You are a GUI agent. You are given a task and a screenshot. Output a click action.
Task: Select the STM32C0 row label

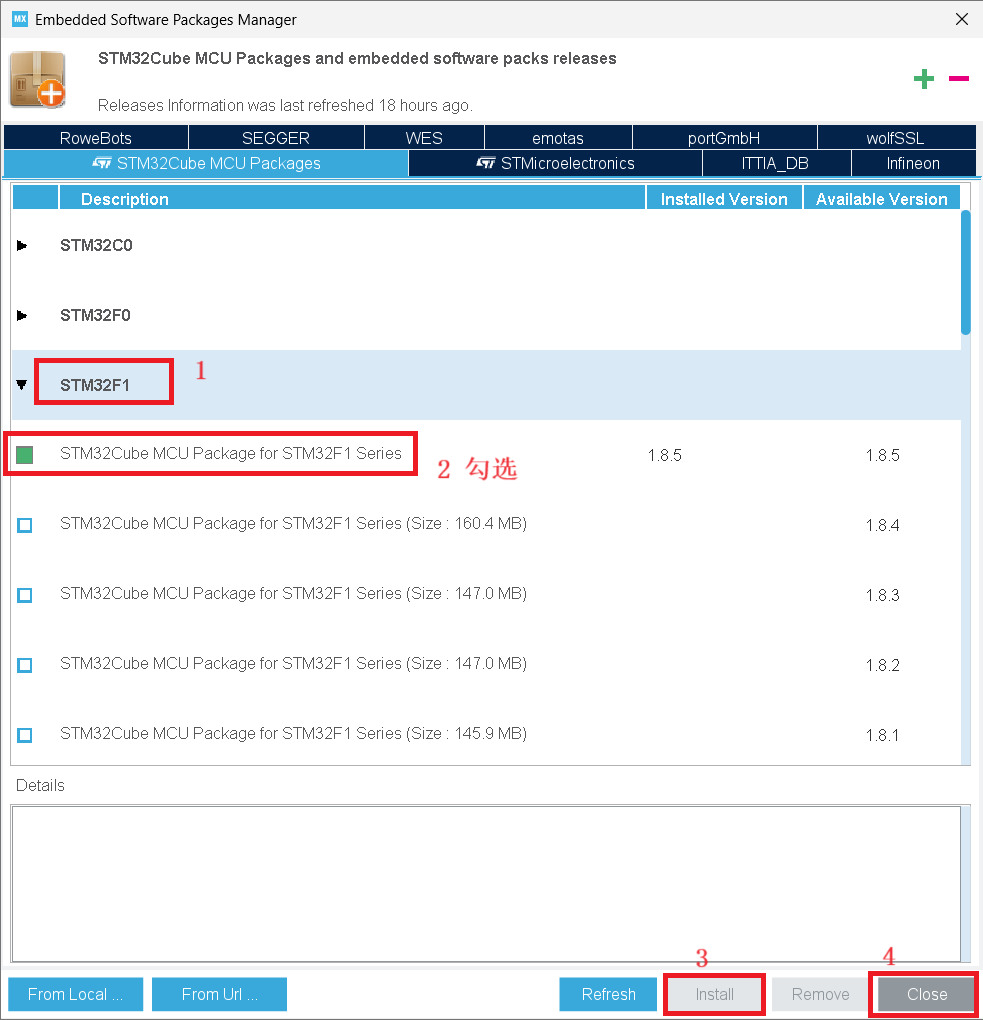pos(96,245)
